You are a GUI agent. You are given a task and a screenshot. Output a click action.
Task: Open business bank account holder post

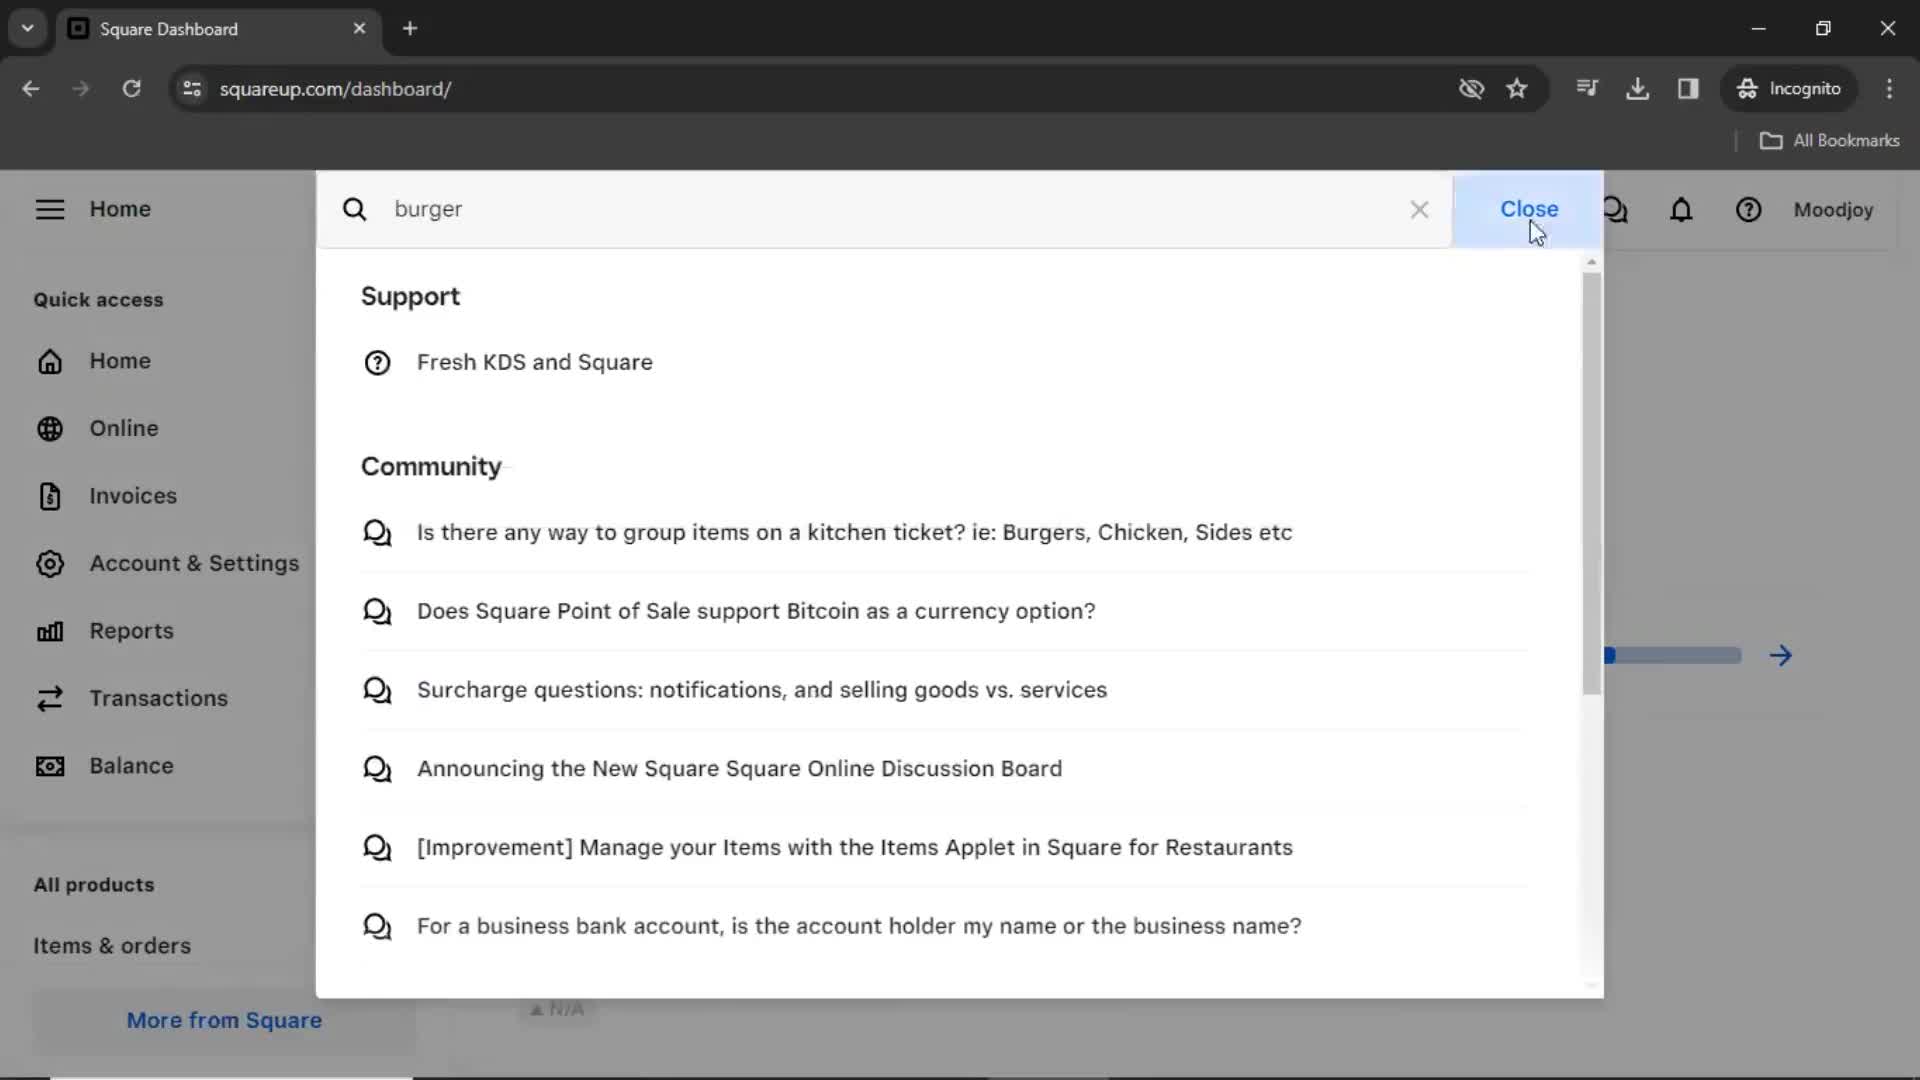click(859, 926)
